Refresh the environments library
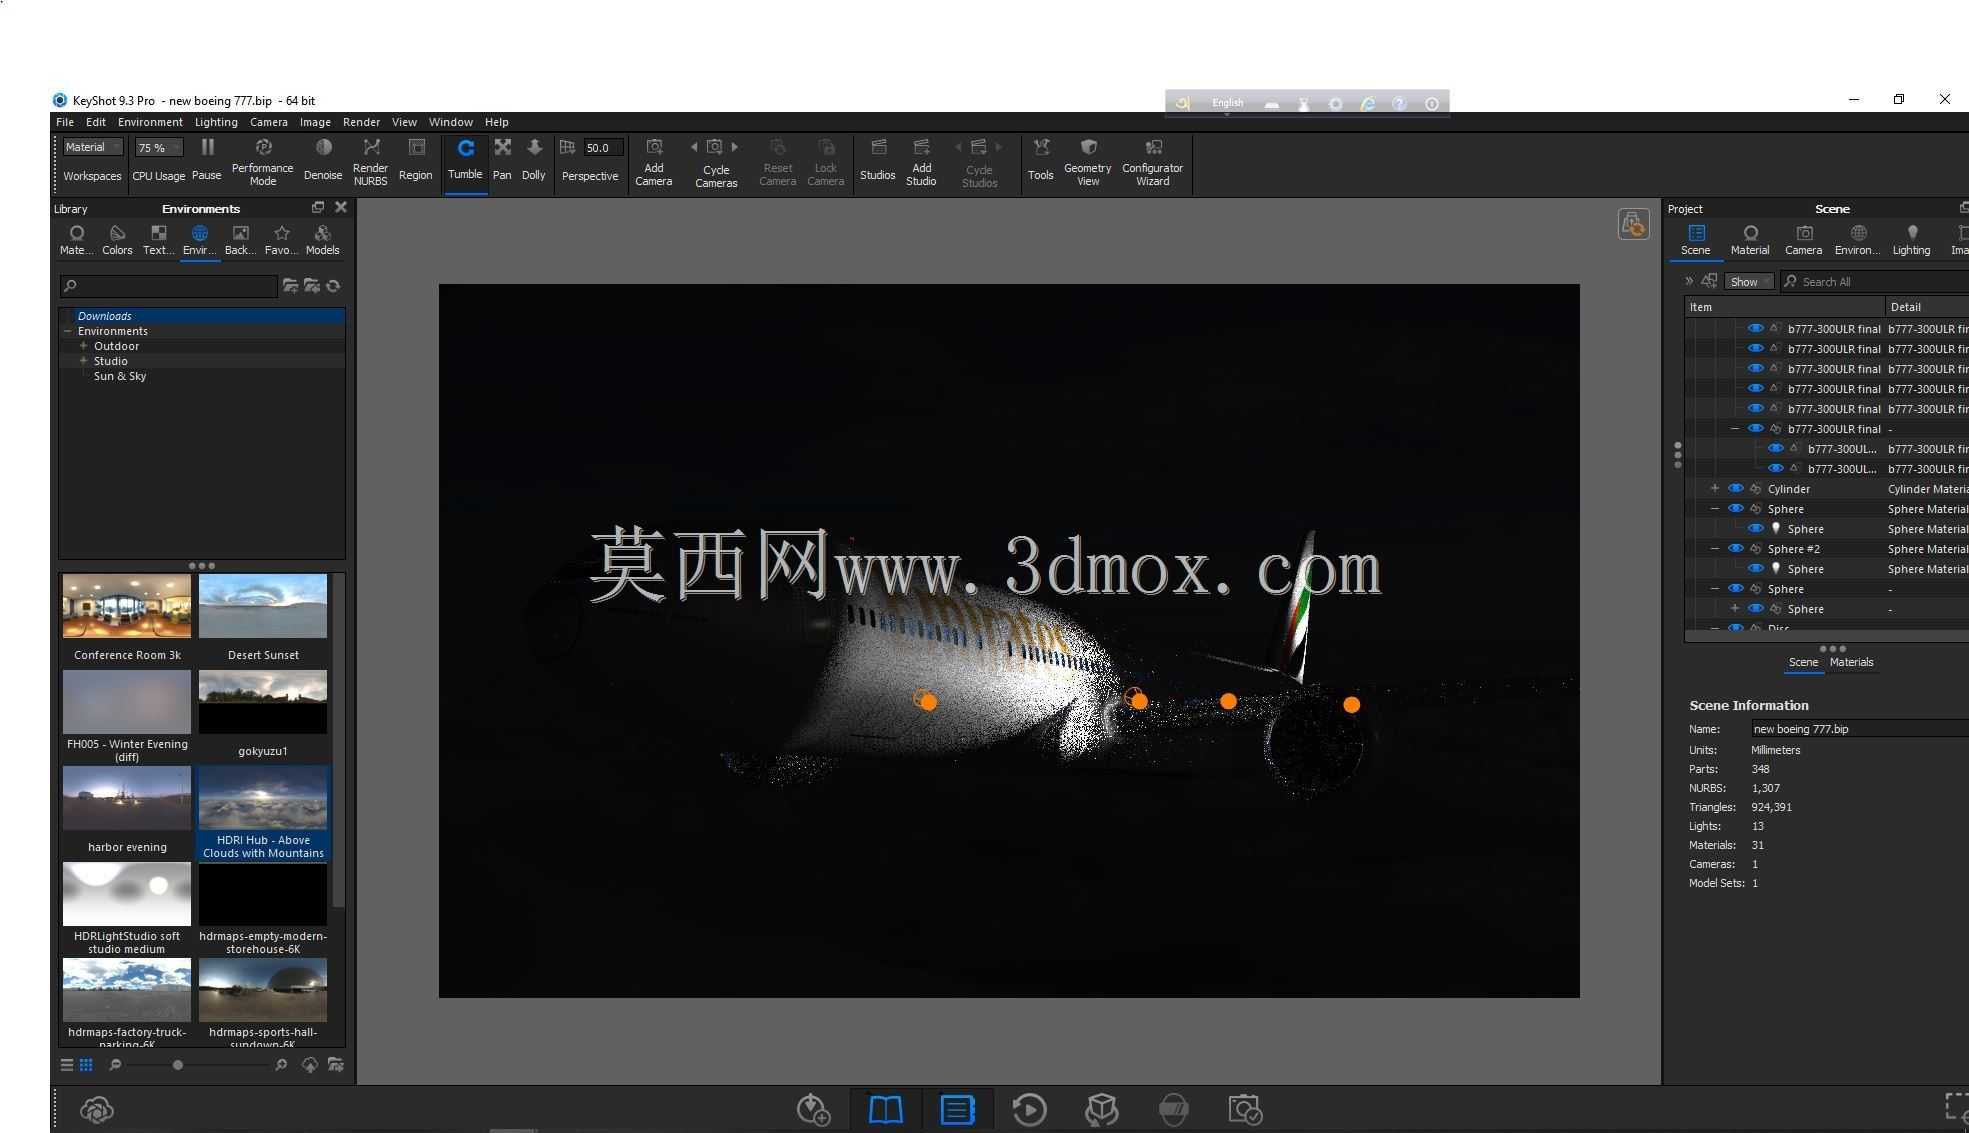This screenshot has height=1133, width=1969. click(x=334, y=286)
